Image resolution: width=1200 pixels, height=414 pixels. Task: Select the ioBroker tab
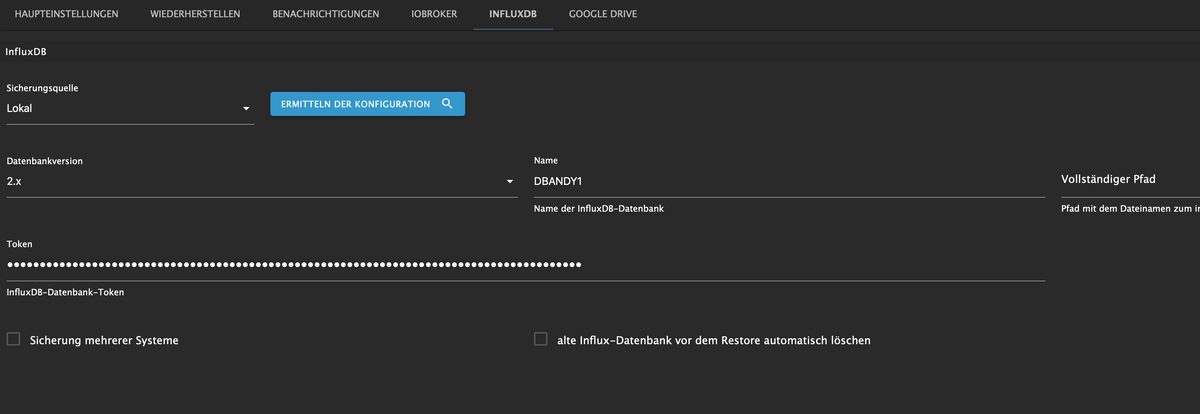[434, 15]
